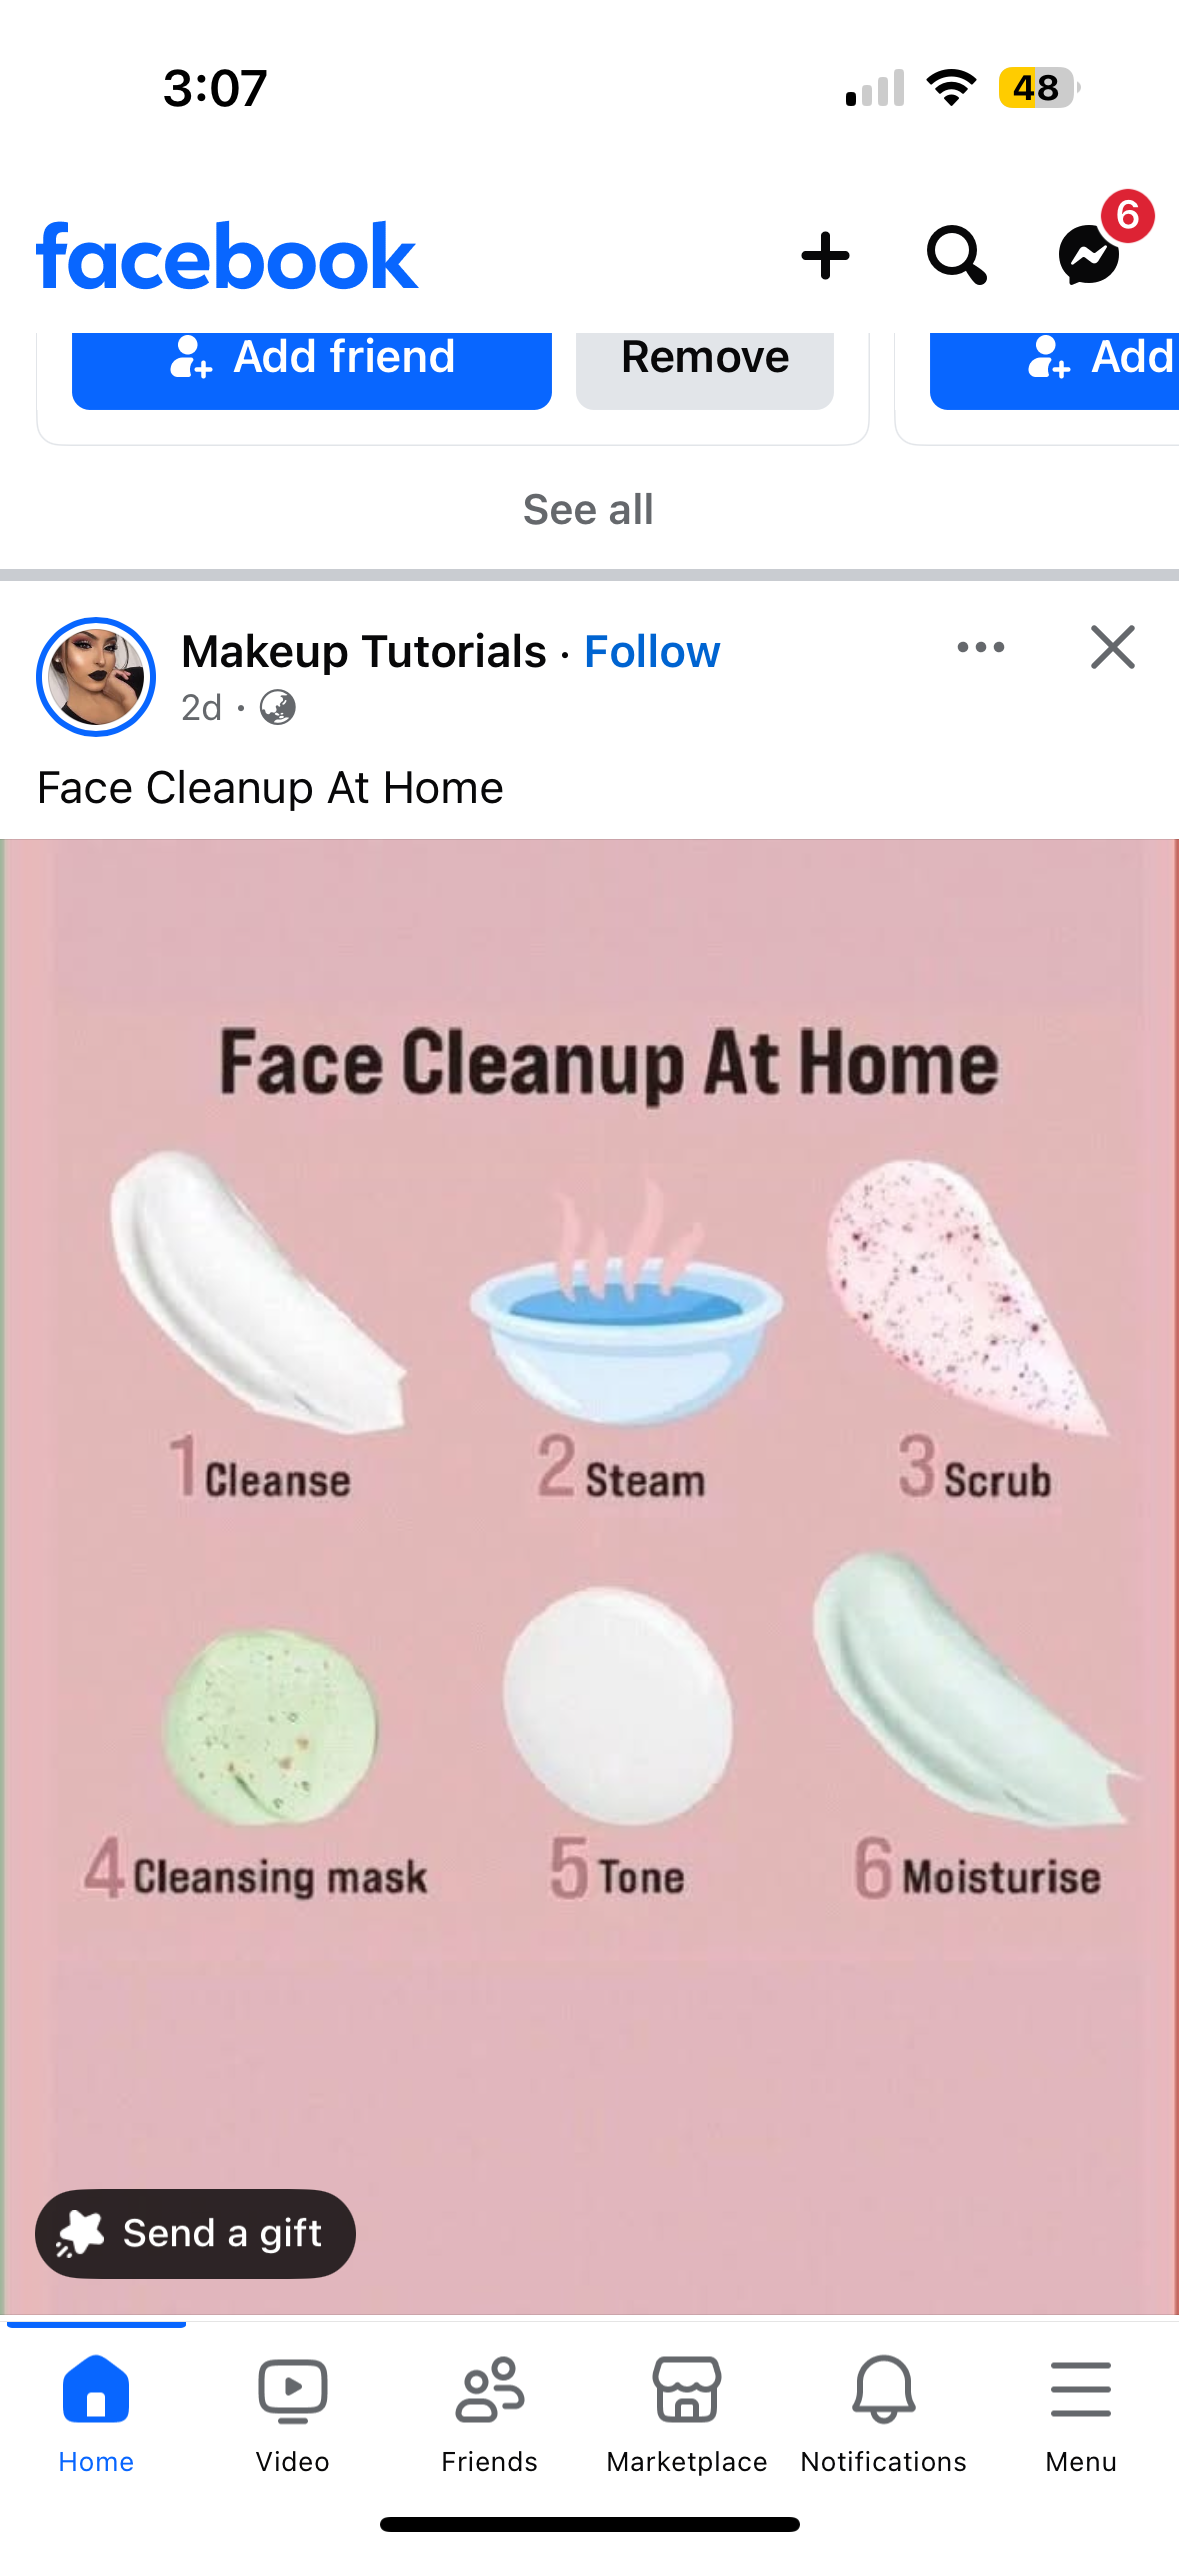1179x2556 pixels.
Task: Tap See all friend suggestions
Action: (588, 510)
